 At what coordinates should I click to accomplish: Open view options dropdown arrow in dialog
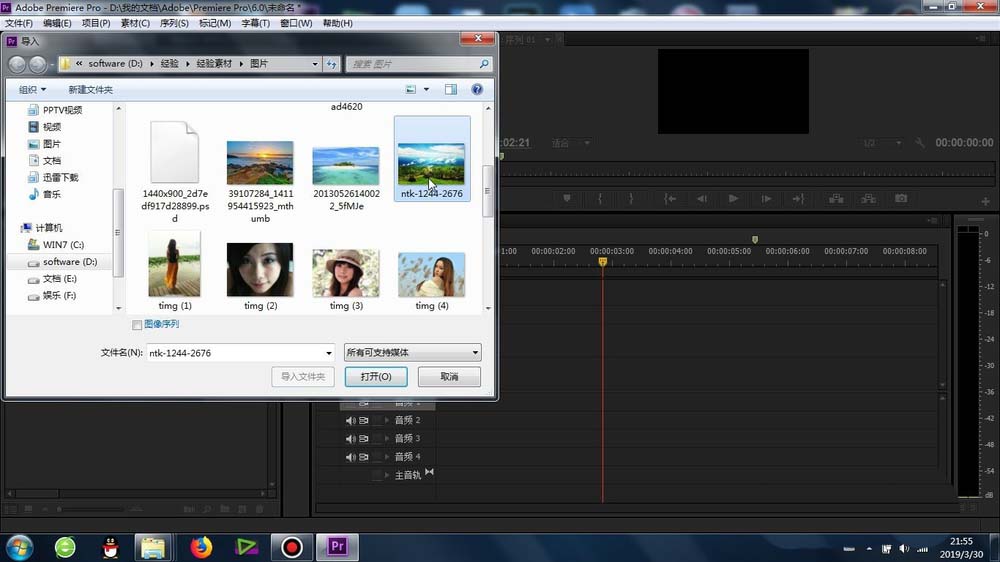[x=427, y=90]
